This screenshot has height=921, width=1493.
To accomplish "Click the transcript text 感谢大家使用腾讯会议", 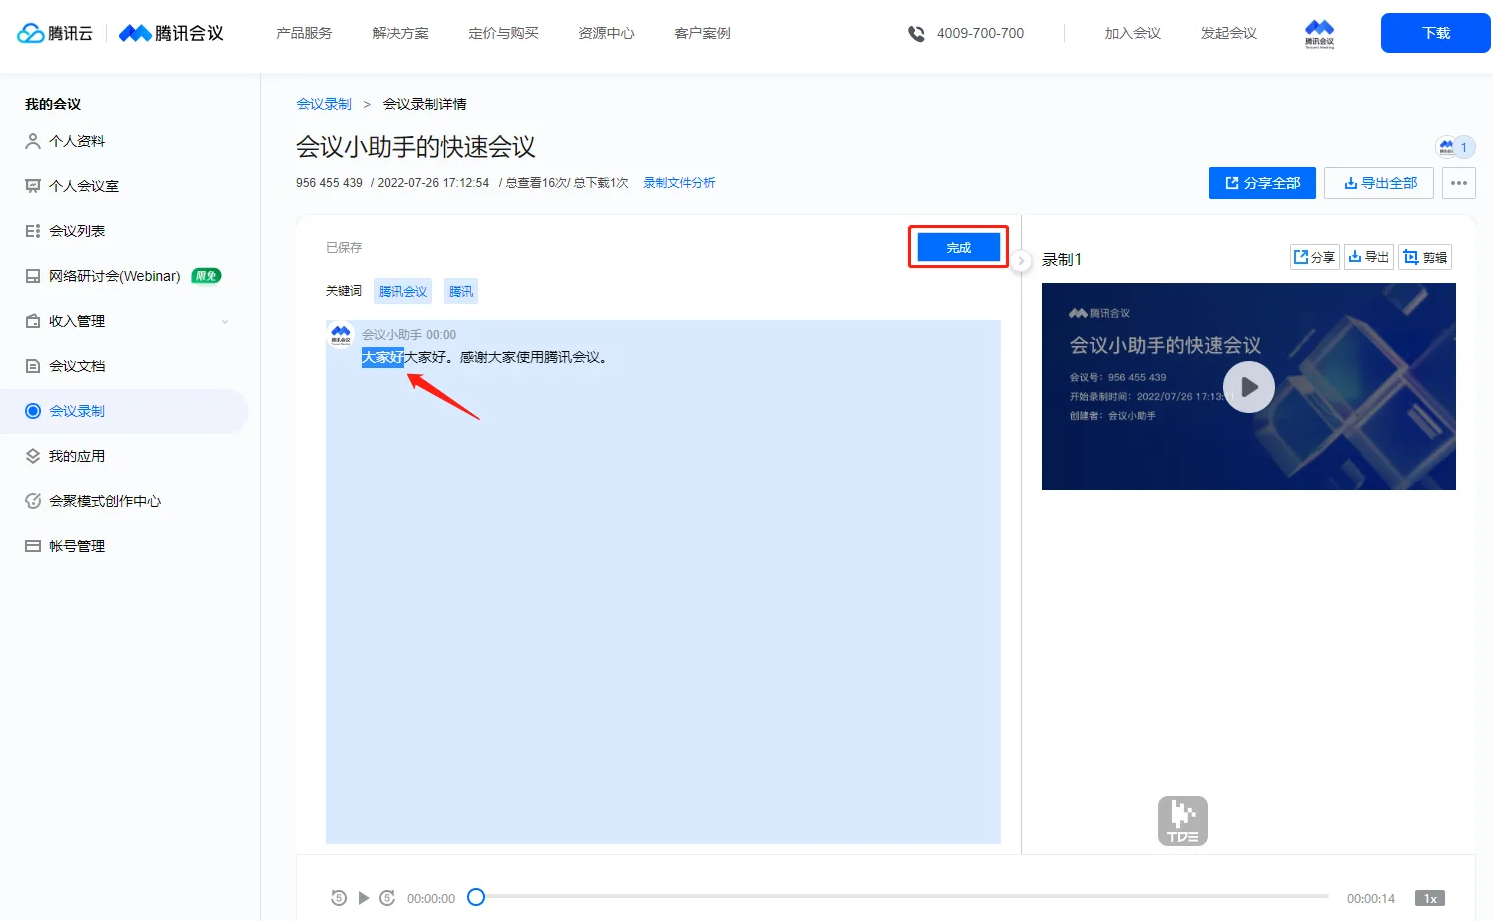I will pyautogui.click(x=533, y=357).
